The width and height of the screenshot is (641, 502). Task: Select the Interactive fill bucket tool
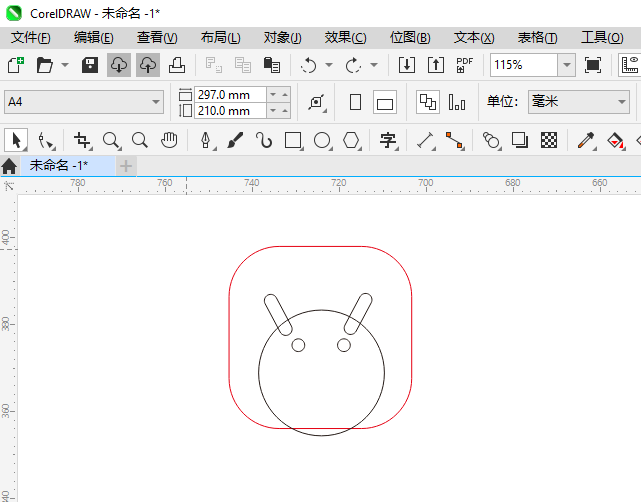[x=616, y=141]
